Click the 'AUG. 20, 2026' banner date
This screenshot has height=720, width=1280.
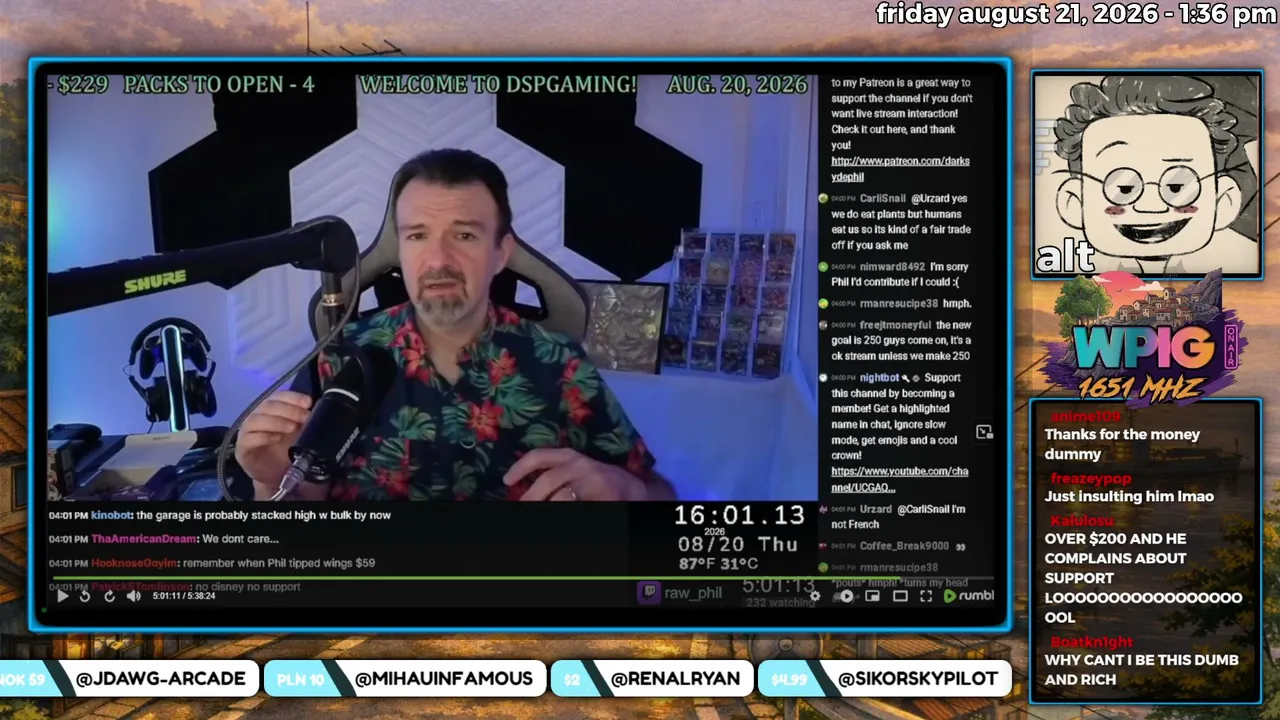click(x=735, y=85)
